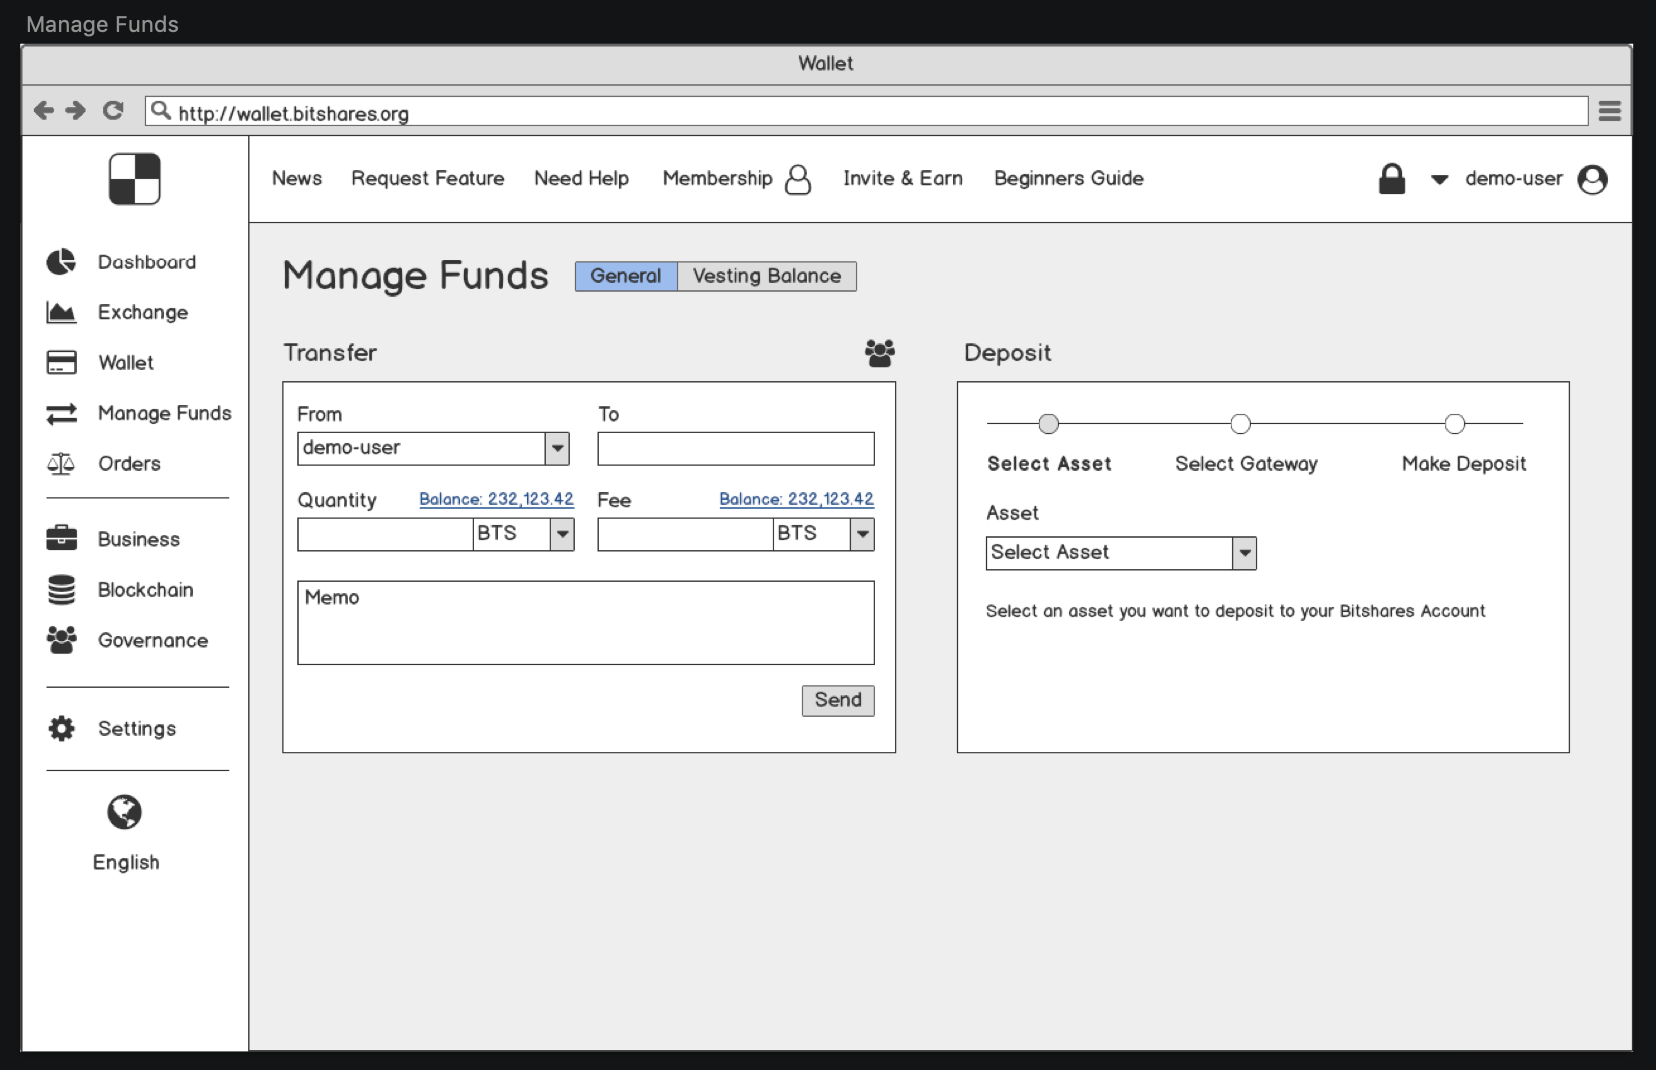The height and width of the screenshot is (1070, 1656).
Task: Open Membership in top navigation
Action: (717, 178)
